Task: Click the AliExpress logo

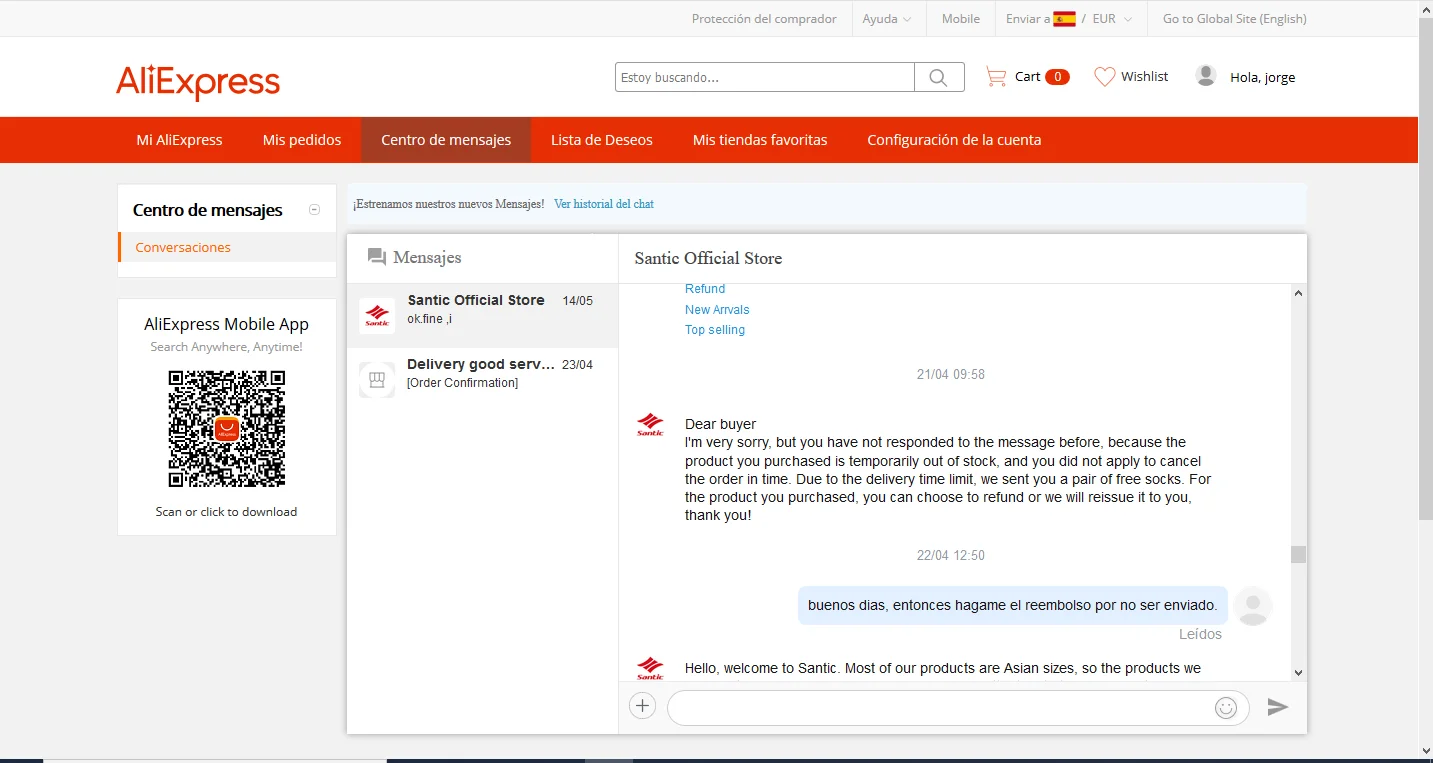Action: [198, 82]
